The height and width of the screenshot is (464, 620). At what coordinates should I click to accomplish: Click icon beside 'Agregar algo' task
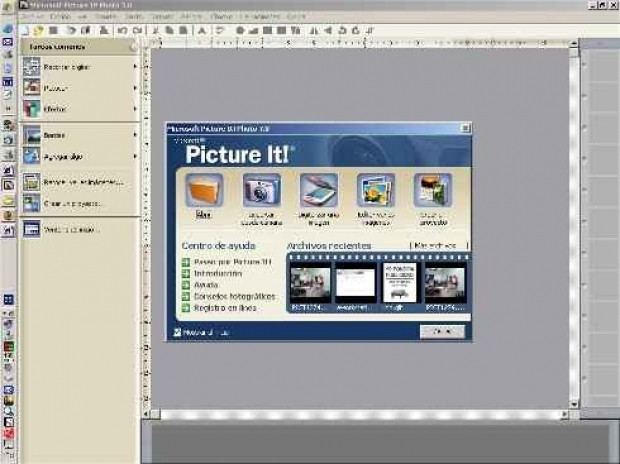pyautogui.click(x=32, y=156)
